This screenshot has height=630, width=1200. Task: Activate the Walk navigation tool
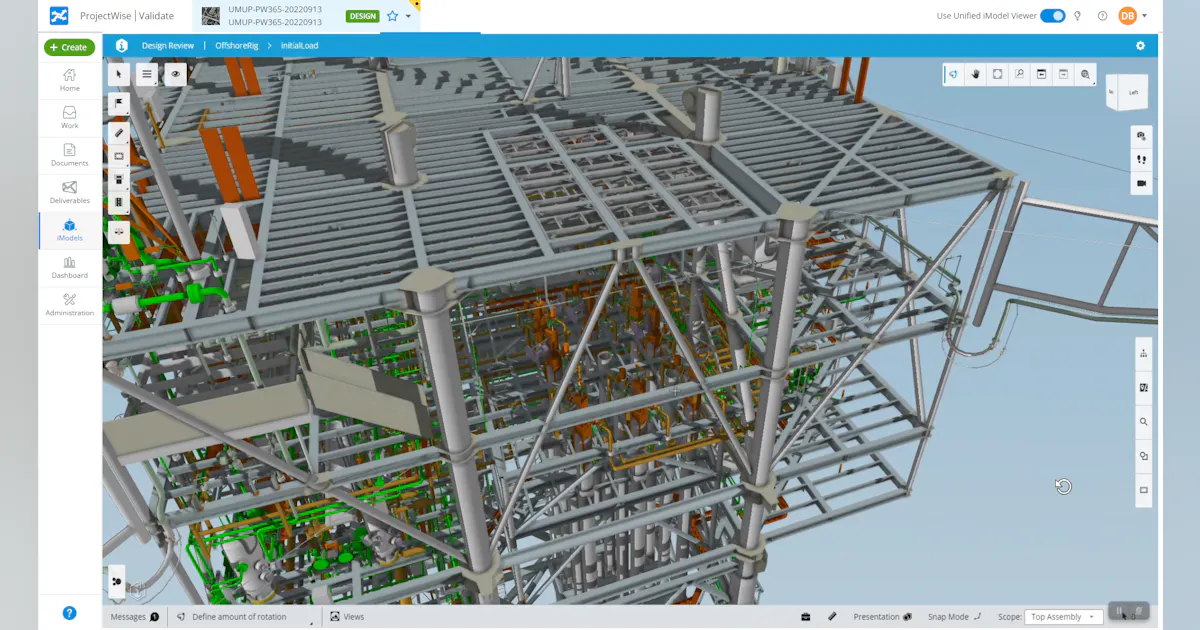(1141, 159)
